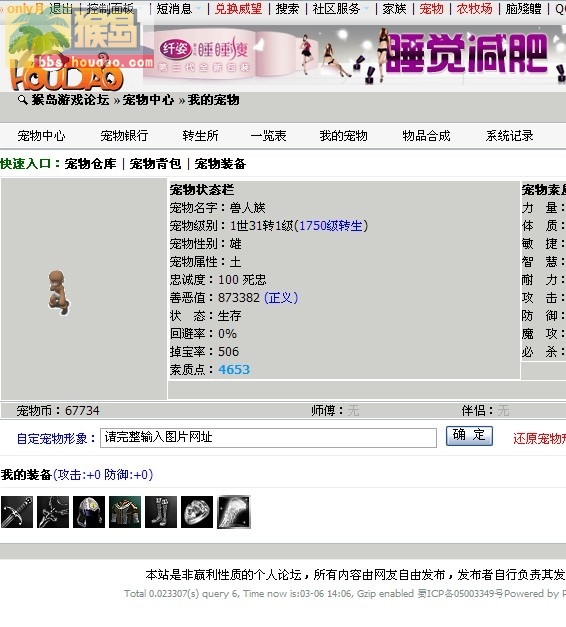Open the 脑残體 top menu item
This screenshot has height=627, width=566.
coord(524,9)
